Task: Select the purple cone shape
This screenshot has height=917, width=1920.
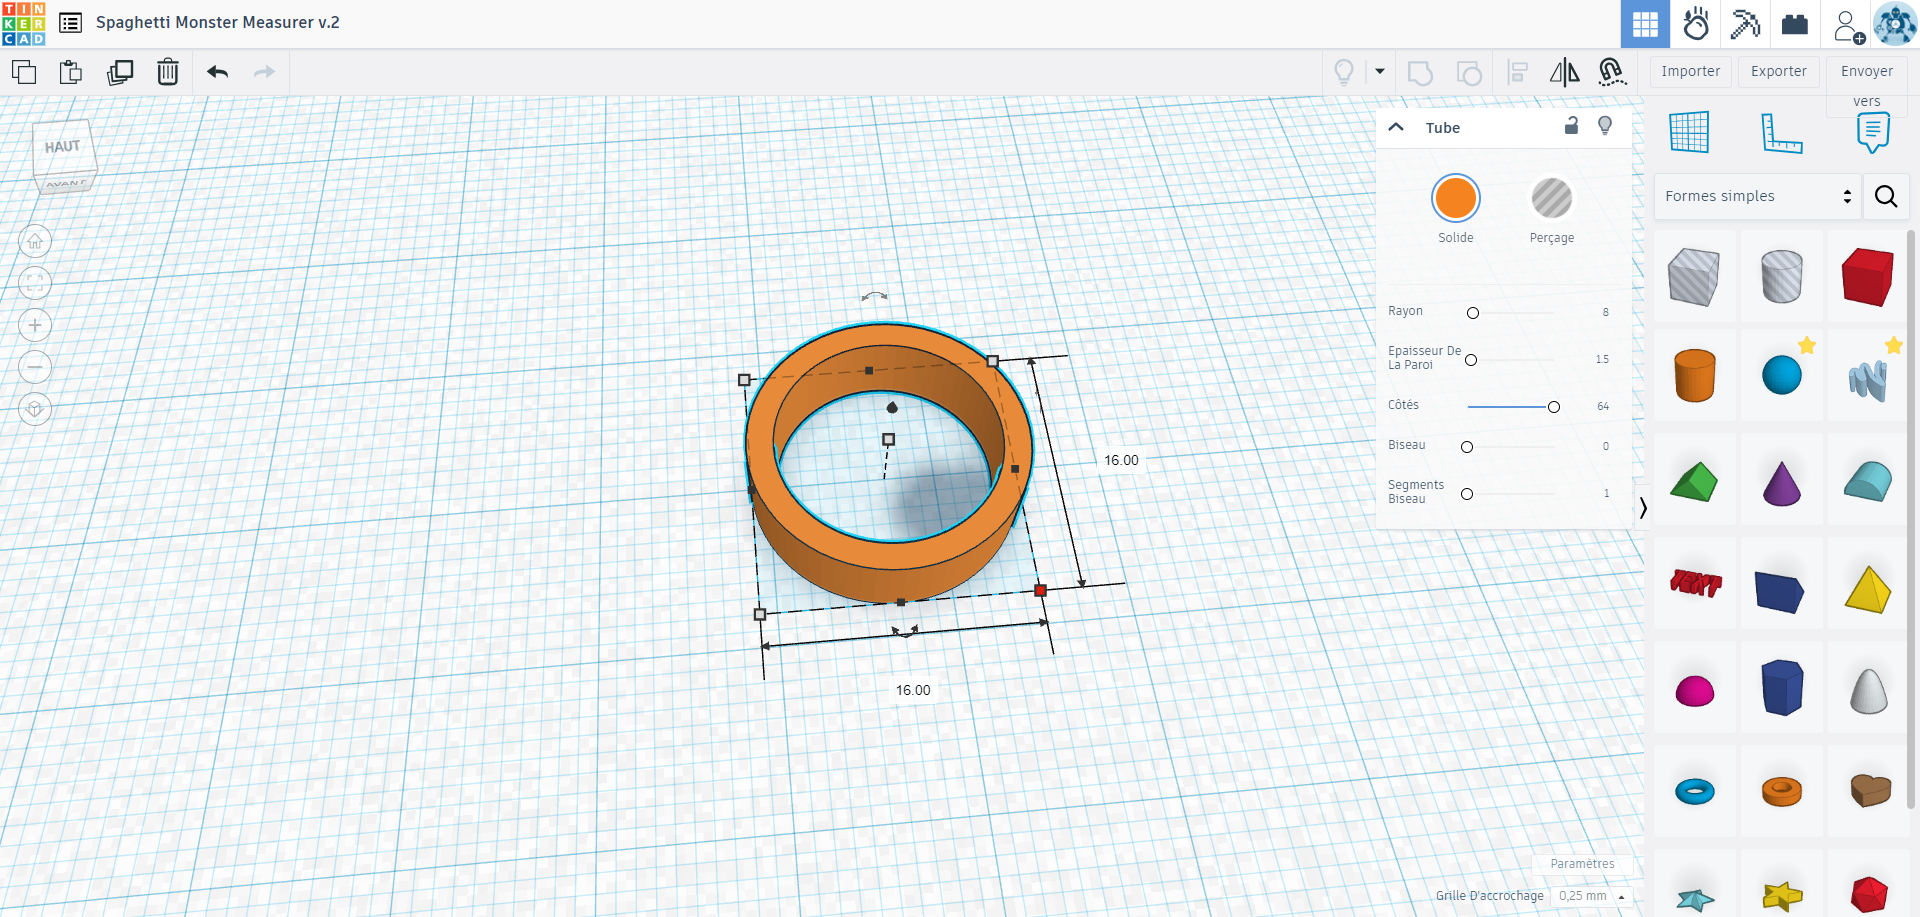Action: coord(1781,482)
